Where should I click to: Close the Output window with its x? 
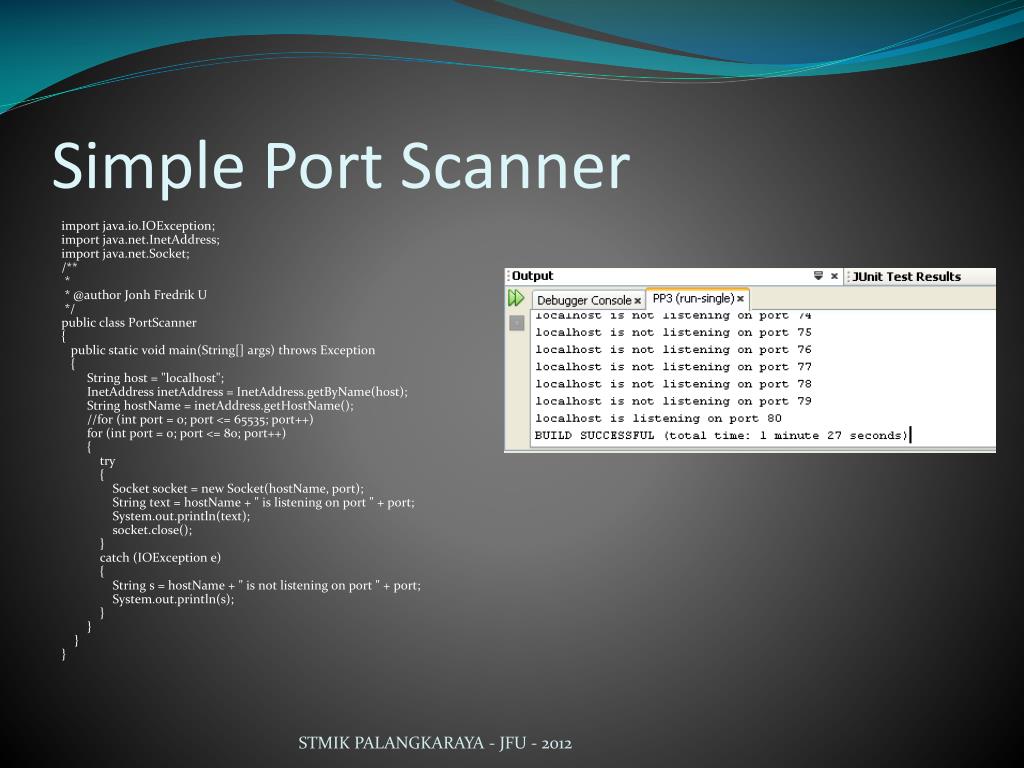pos(834,276)
